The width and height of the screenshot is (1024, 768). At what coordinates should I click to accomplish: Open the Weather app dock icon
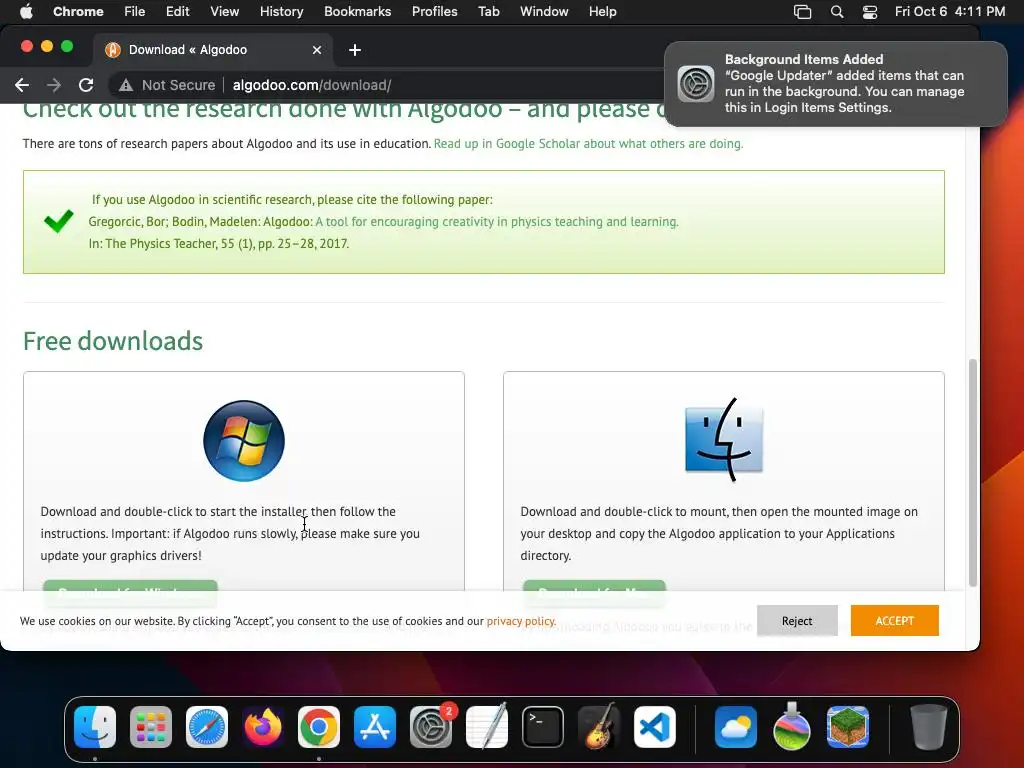[735, 727]
